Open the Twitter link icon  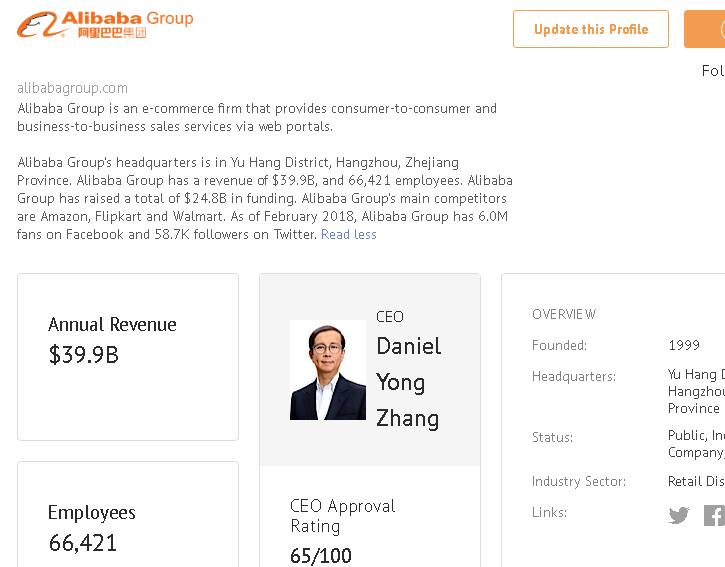coord(679,515)
